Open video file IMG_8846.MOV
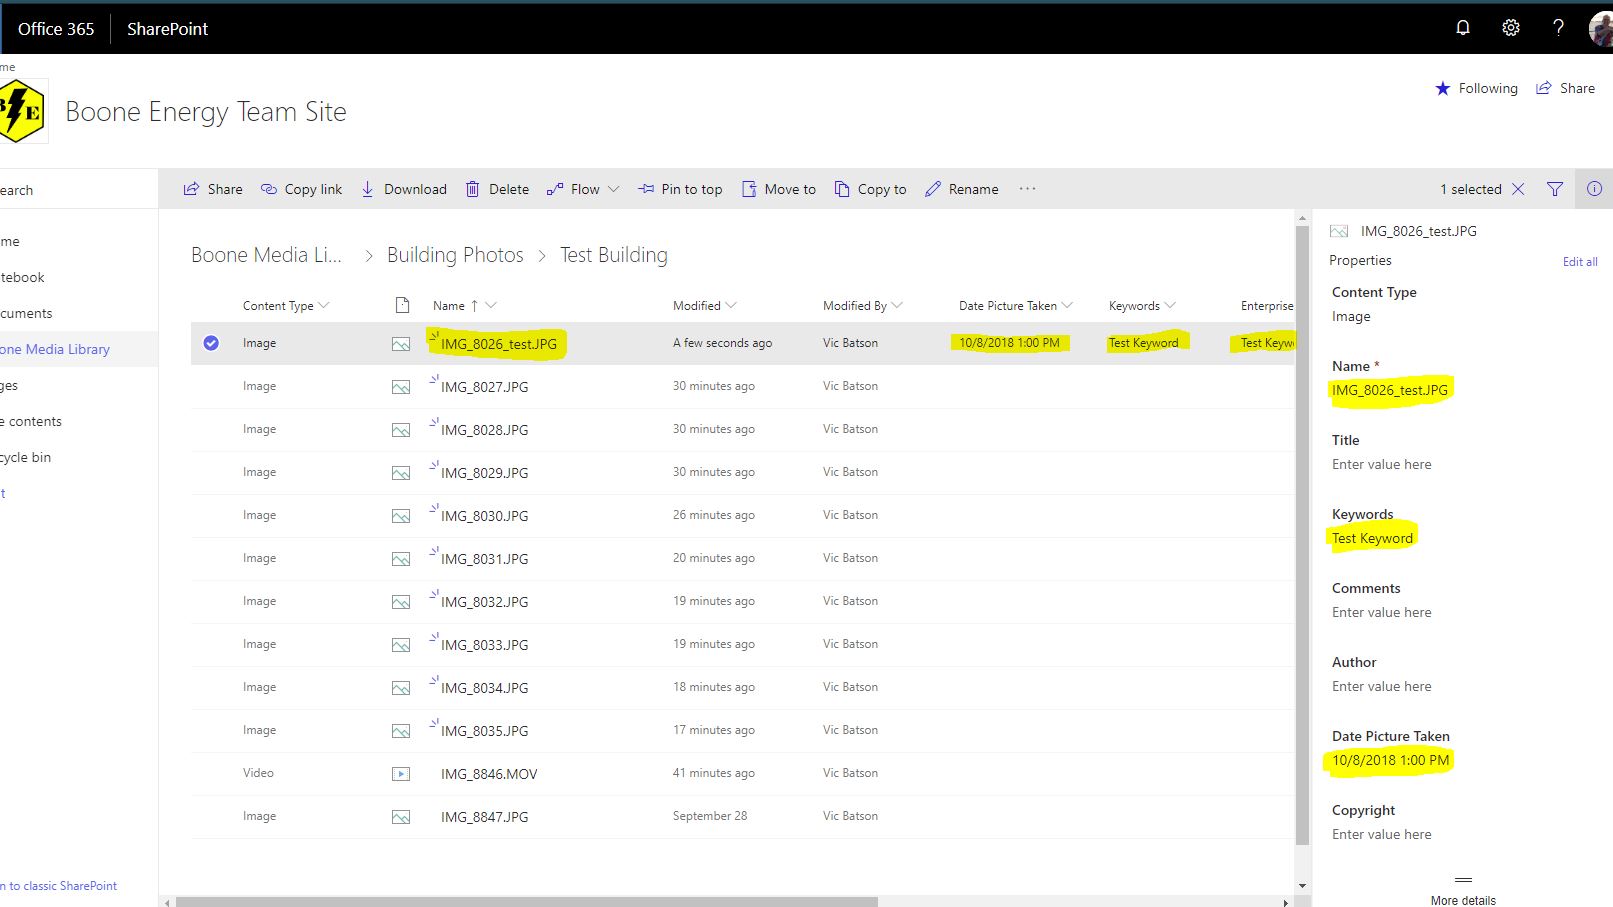Screen dimensions: 1613x907 [x=489, y=774]
